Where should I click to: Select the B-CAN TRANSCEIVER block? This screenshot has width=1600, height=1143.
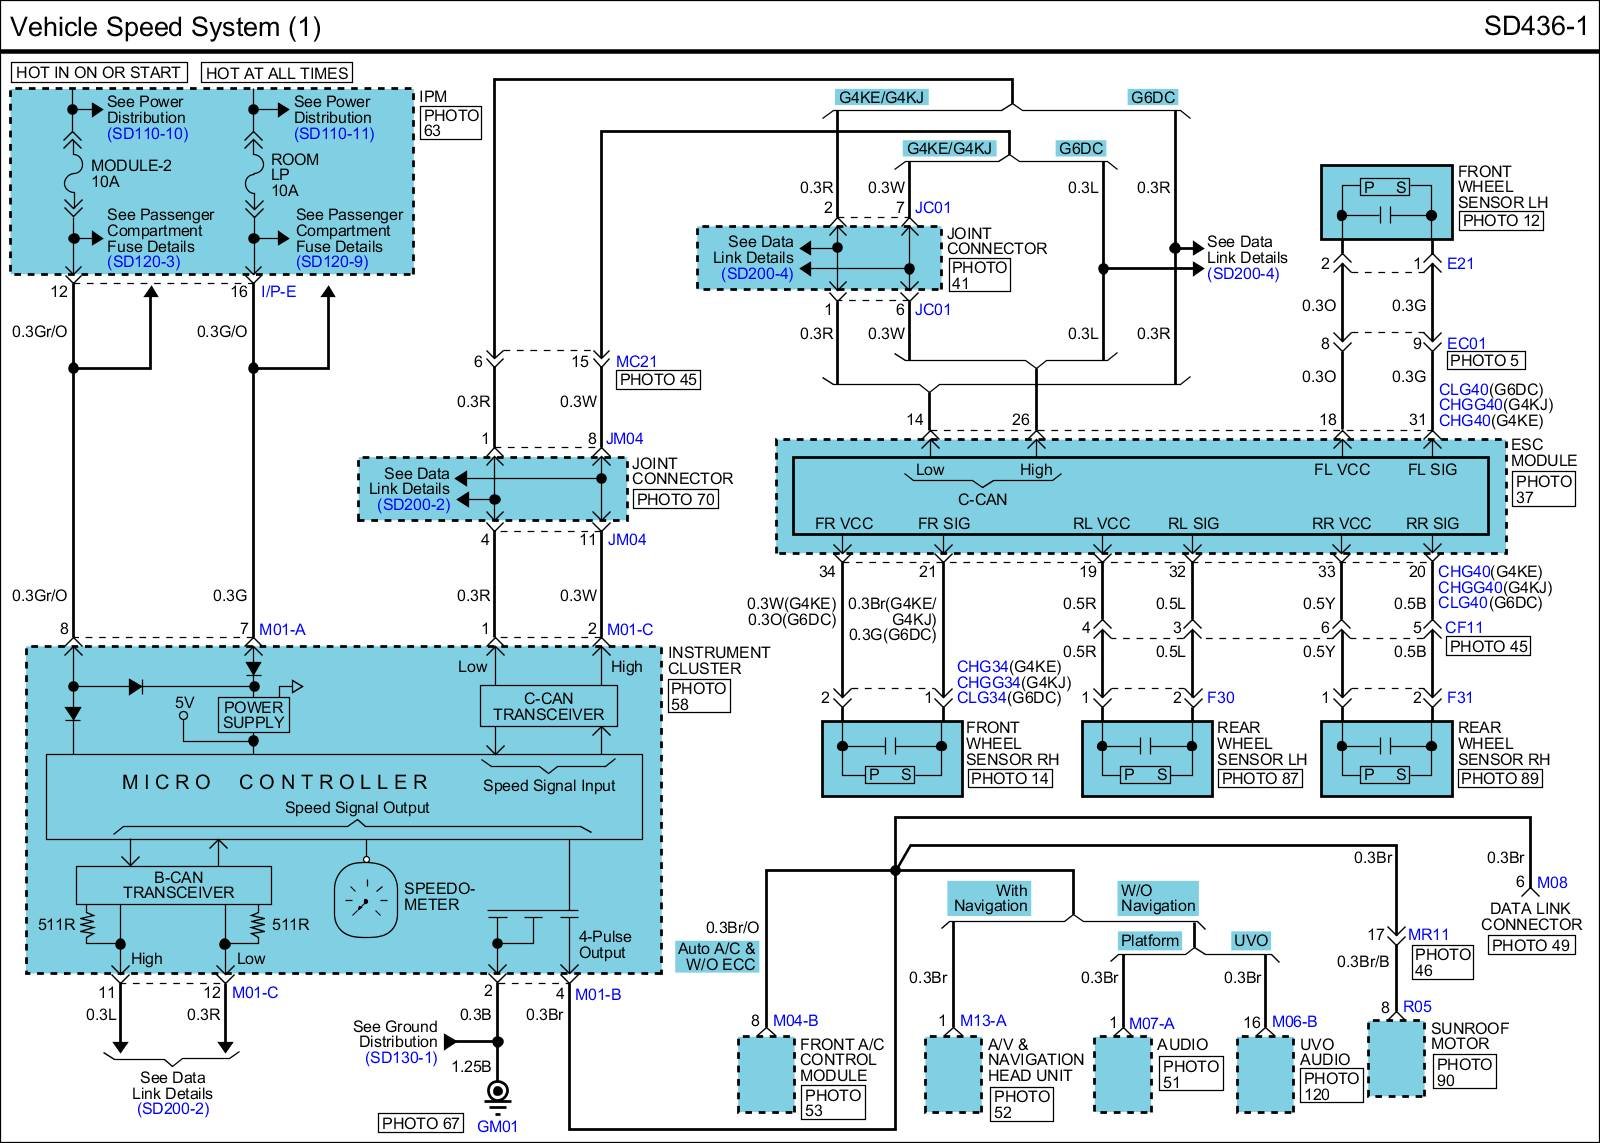tap(174, 885)
